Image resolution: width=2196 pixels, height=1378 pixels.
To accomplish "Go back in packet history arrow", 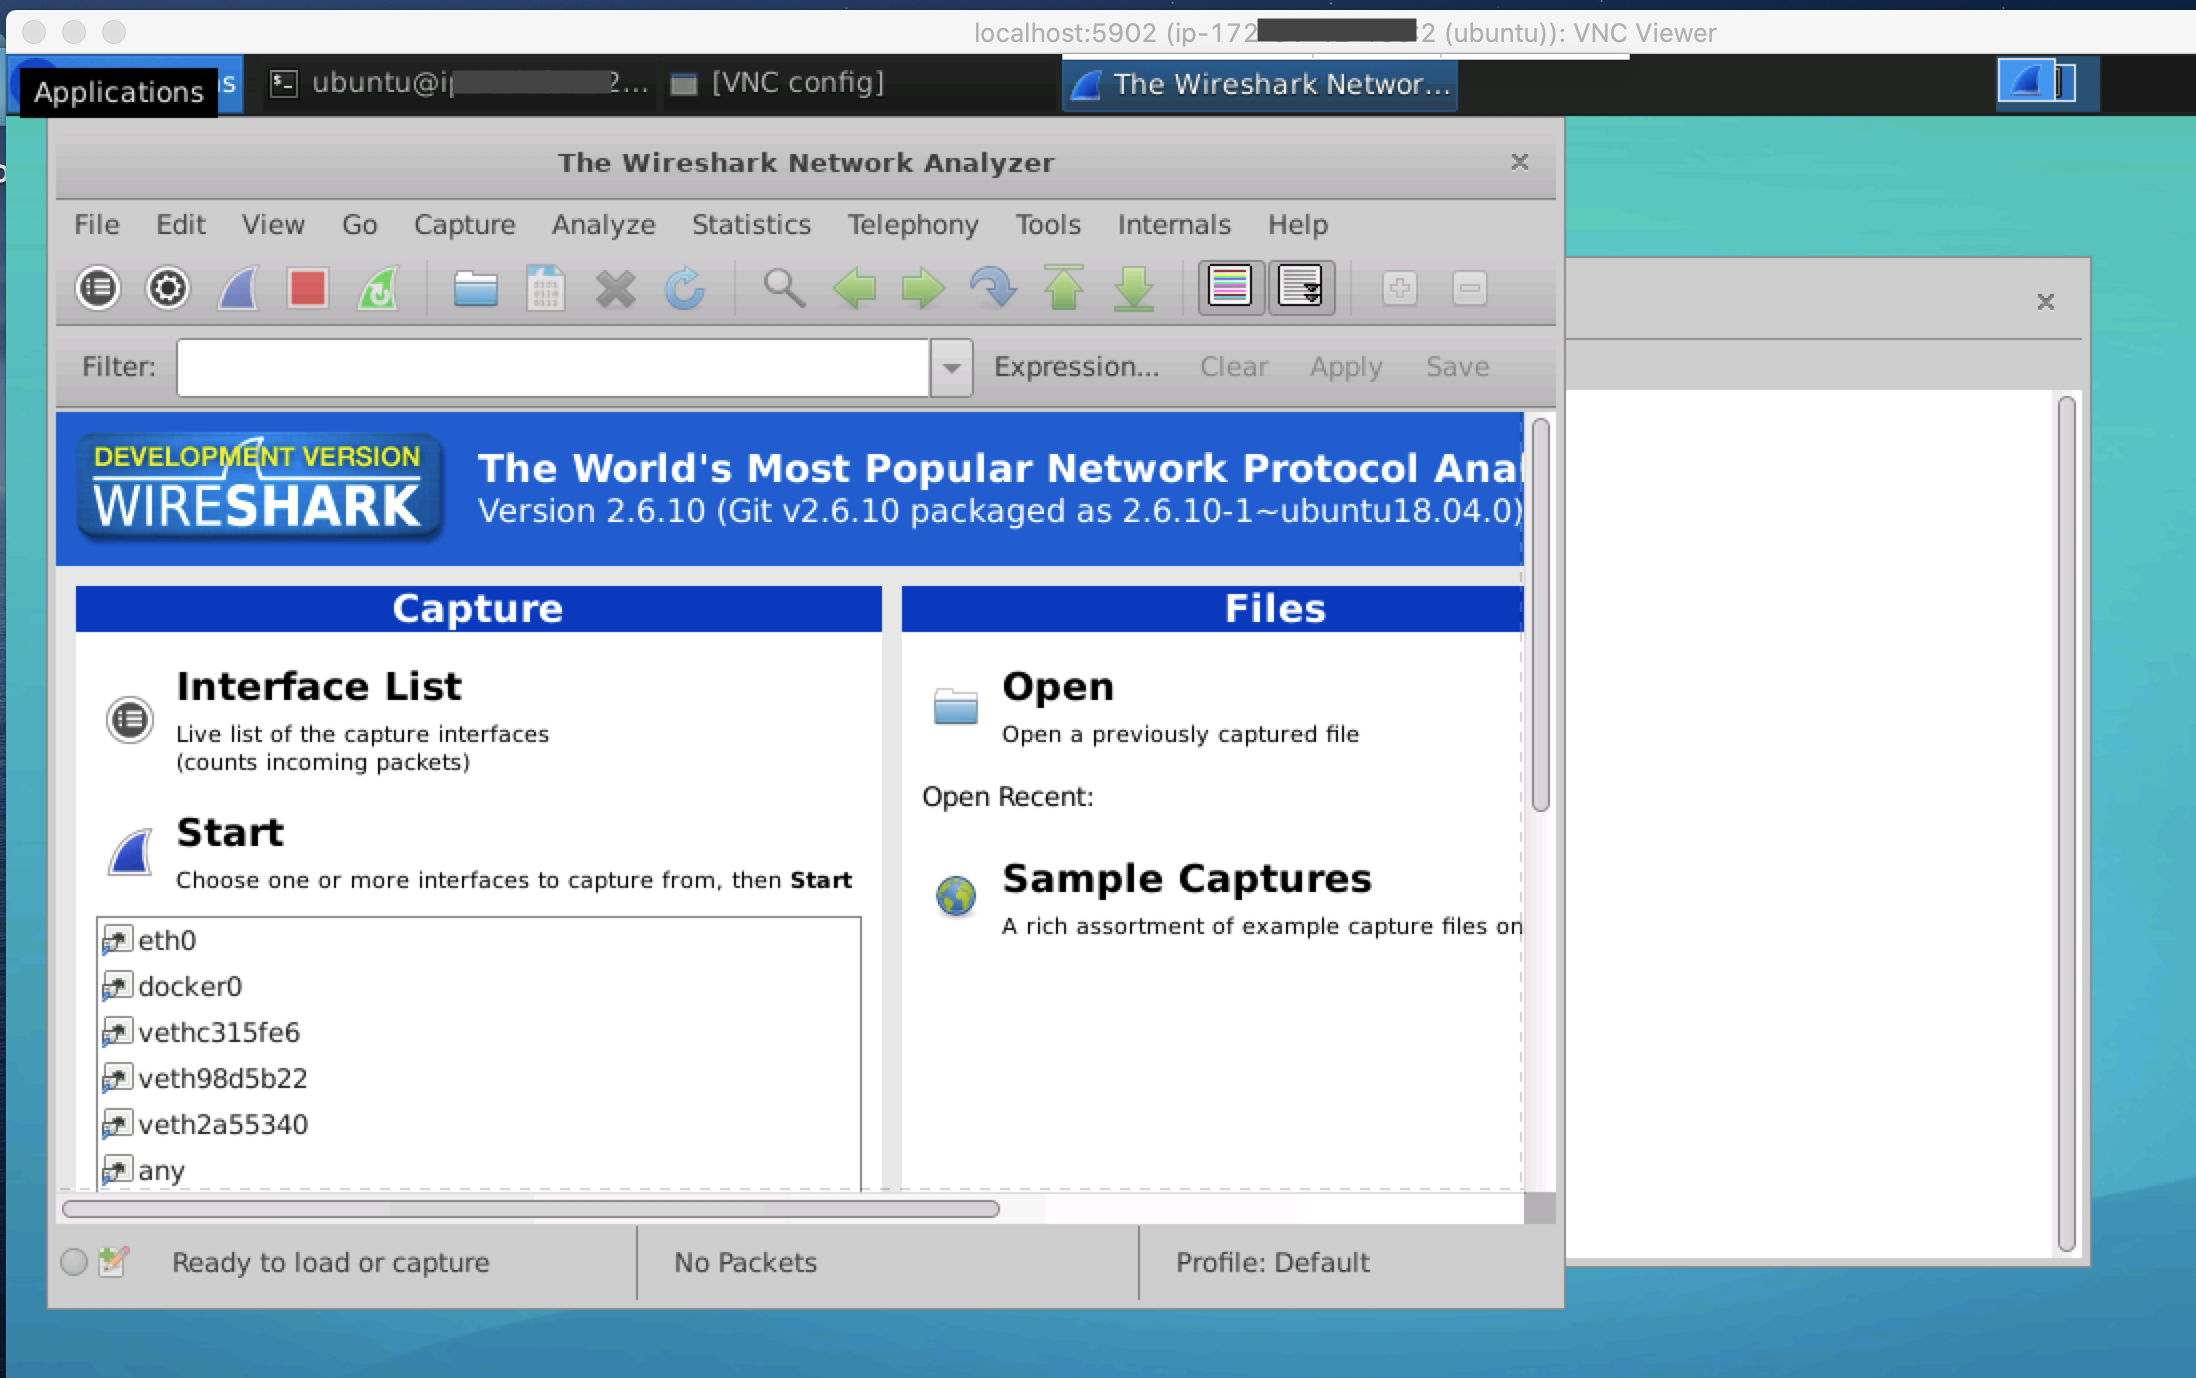I will [854, 289].
